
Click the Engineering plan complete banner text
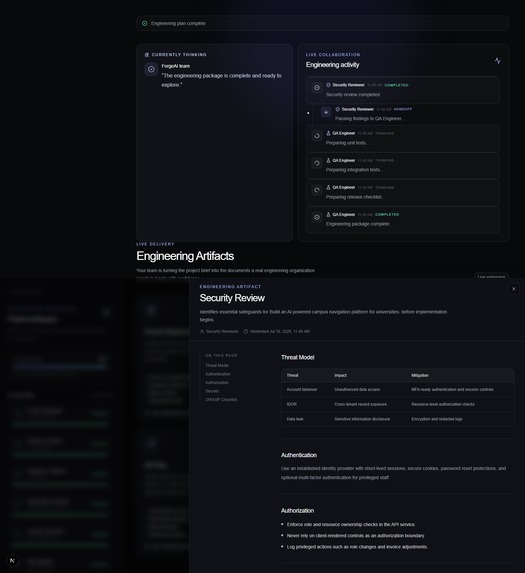[x=178, y=23]
